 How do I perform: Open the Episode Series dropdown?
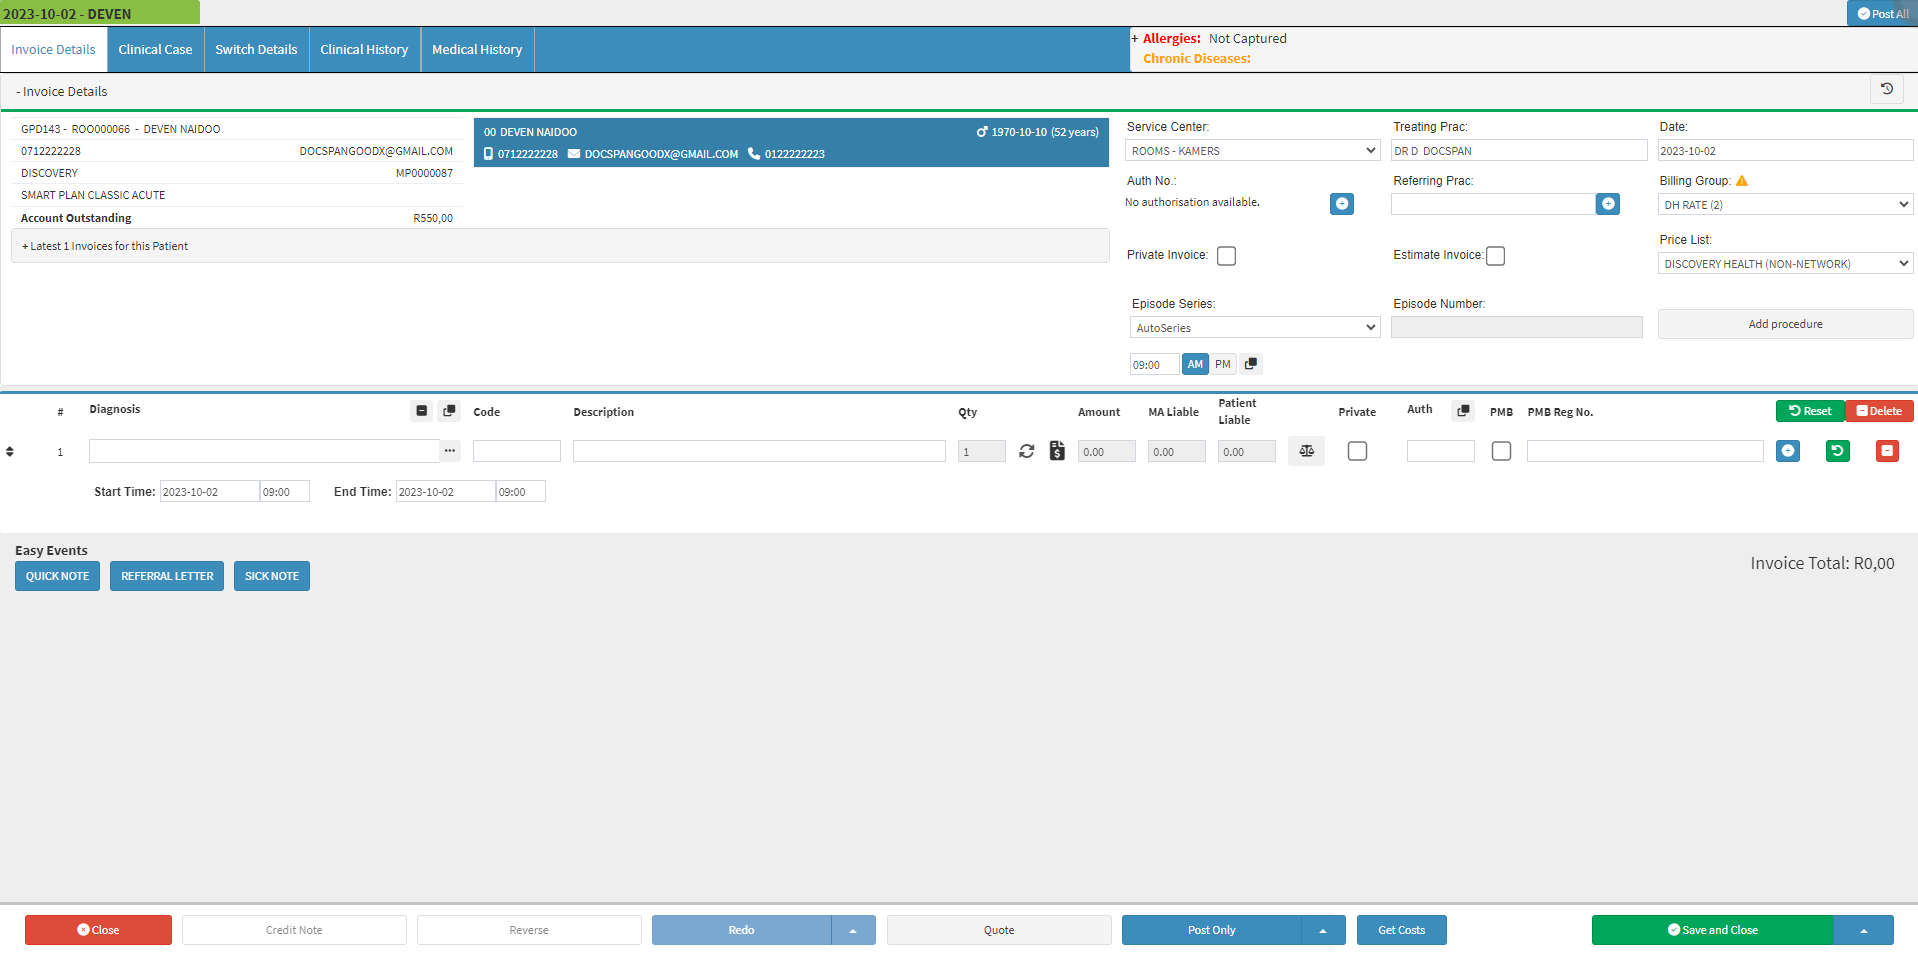tap(1255, 328)
